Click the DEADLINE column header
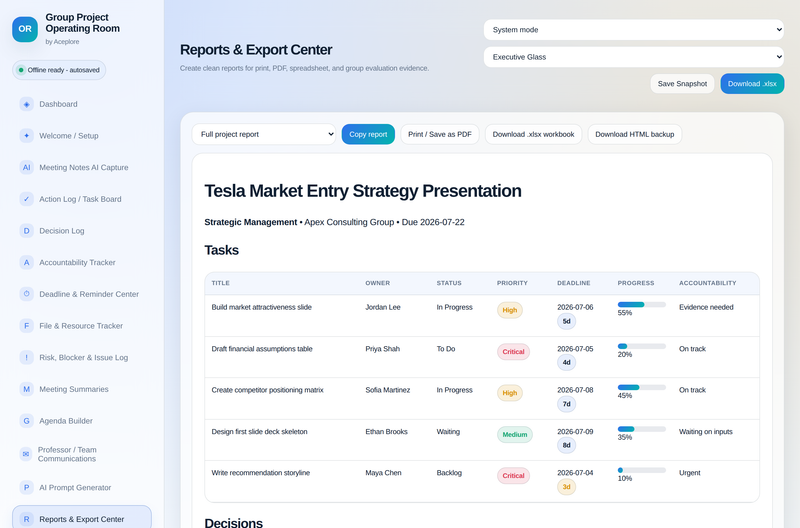Image resolution: width=800 pixels, height=528 pixels. (573, 283)
